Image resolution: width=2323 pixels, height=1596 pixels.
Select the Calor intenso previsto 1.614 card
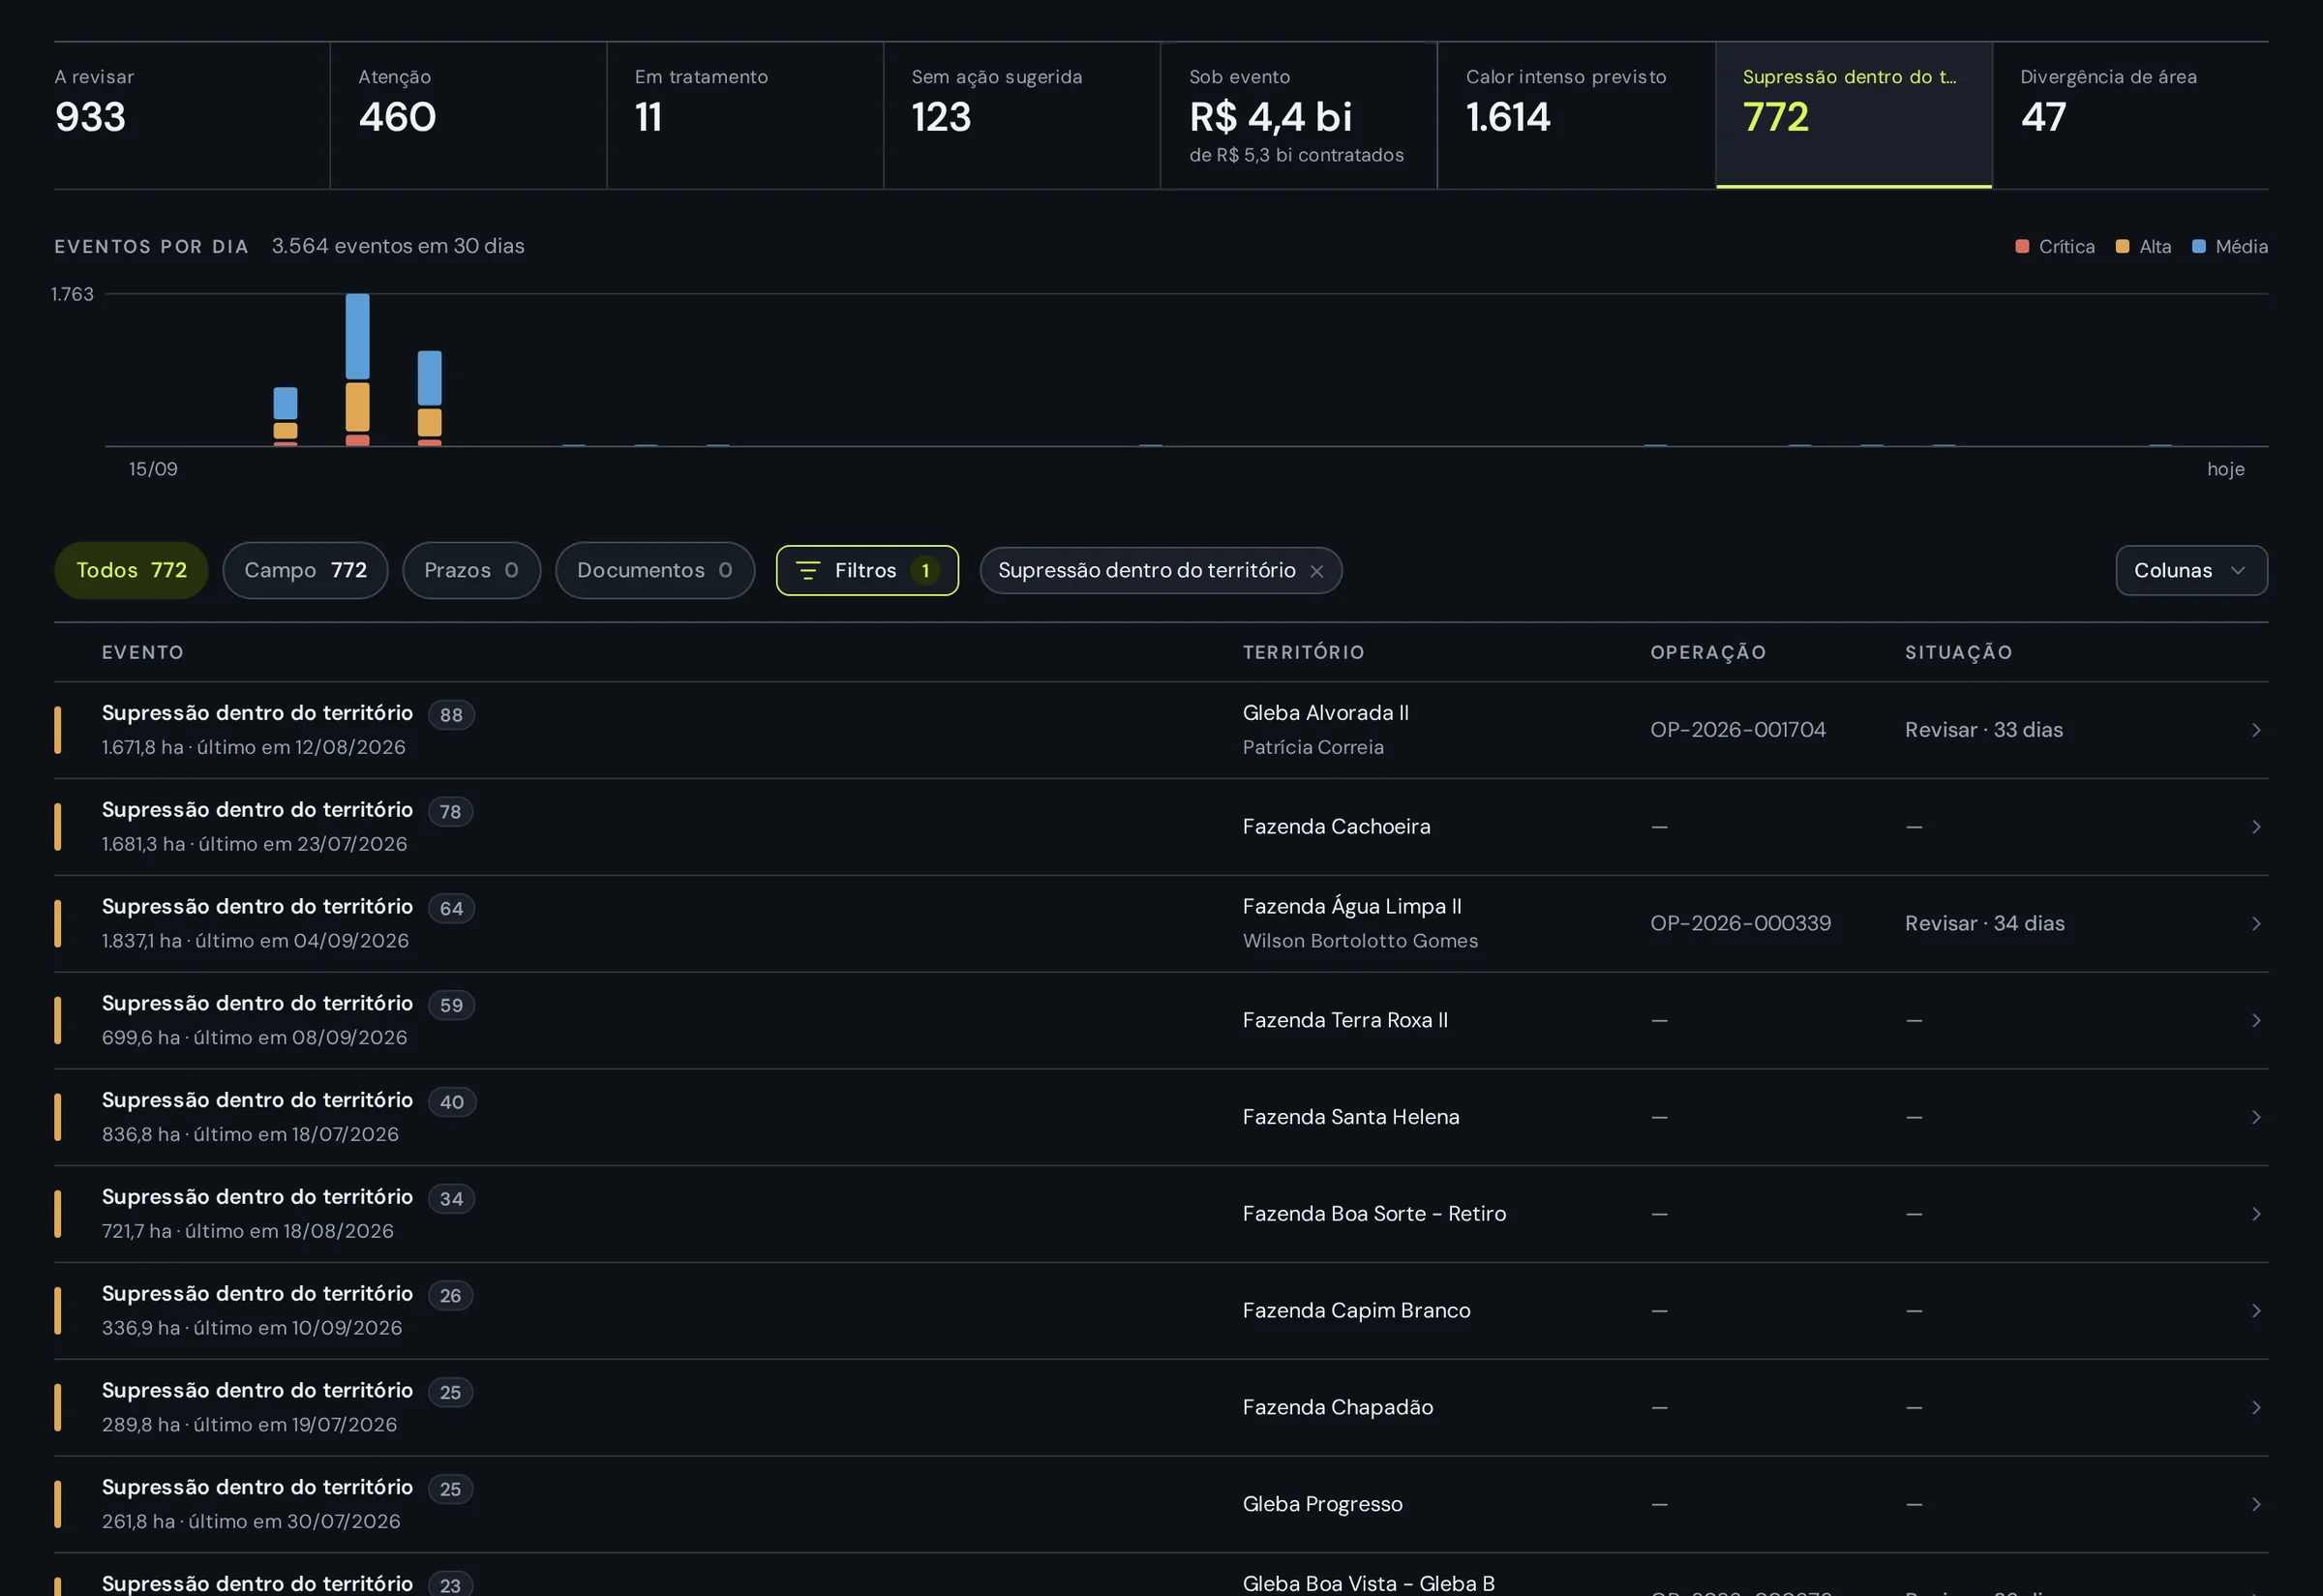pos(1576,115)
